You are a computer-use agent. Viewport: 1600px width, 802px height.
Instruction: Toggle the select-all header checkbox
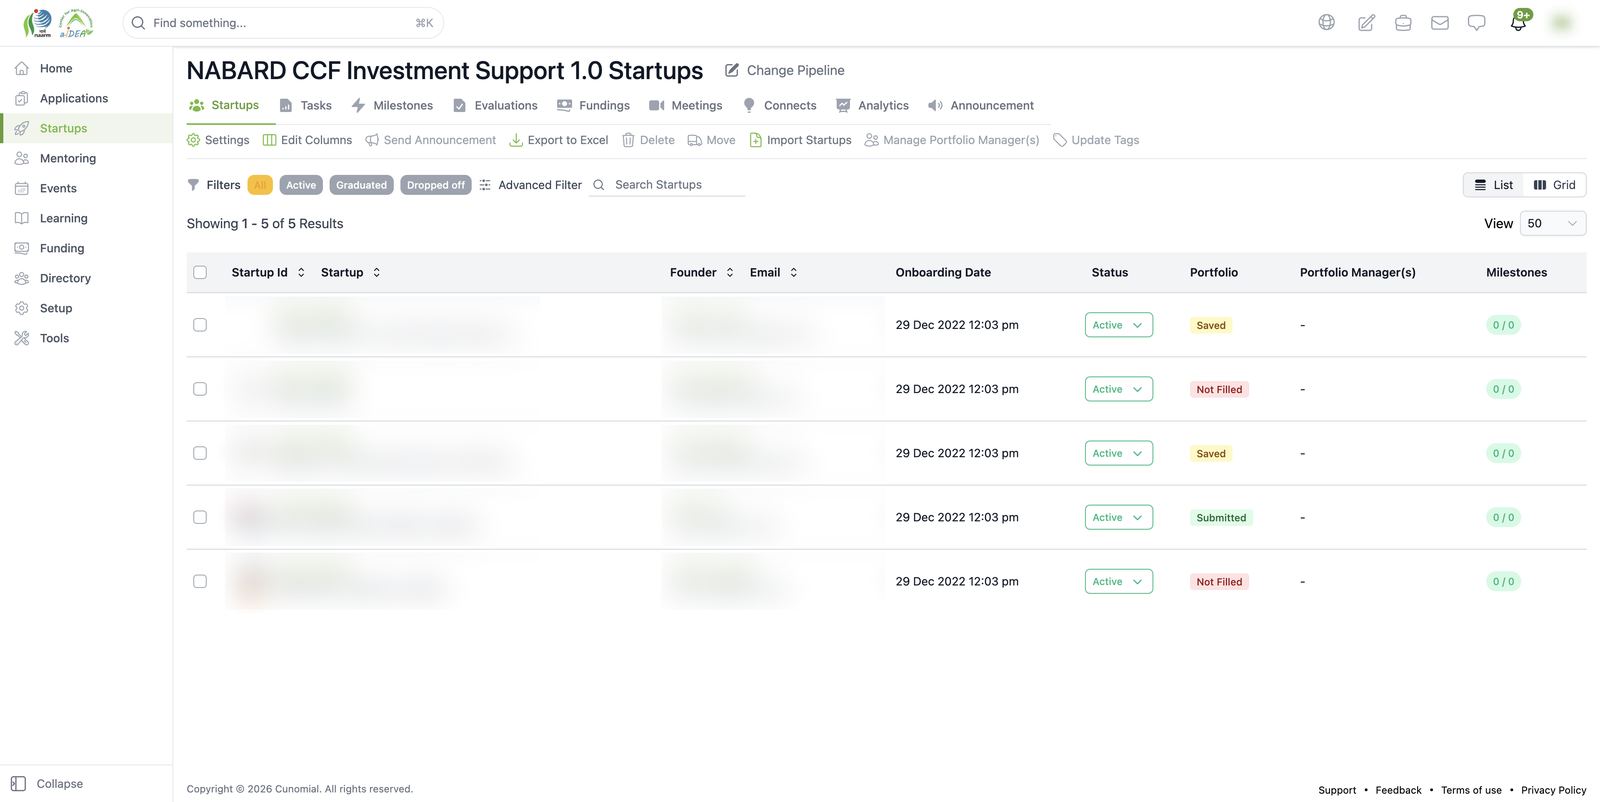pos(200,272)
